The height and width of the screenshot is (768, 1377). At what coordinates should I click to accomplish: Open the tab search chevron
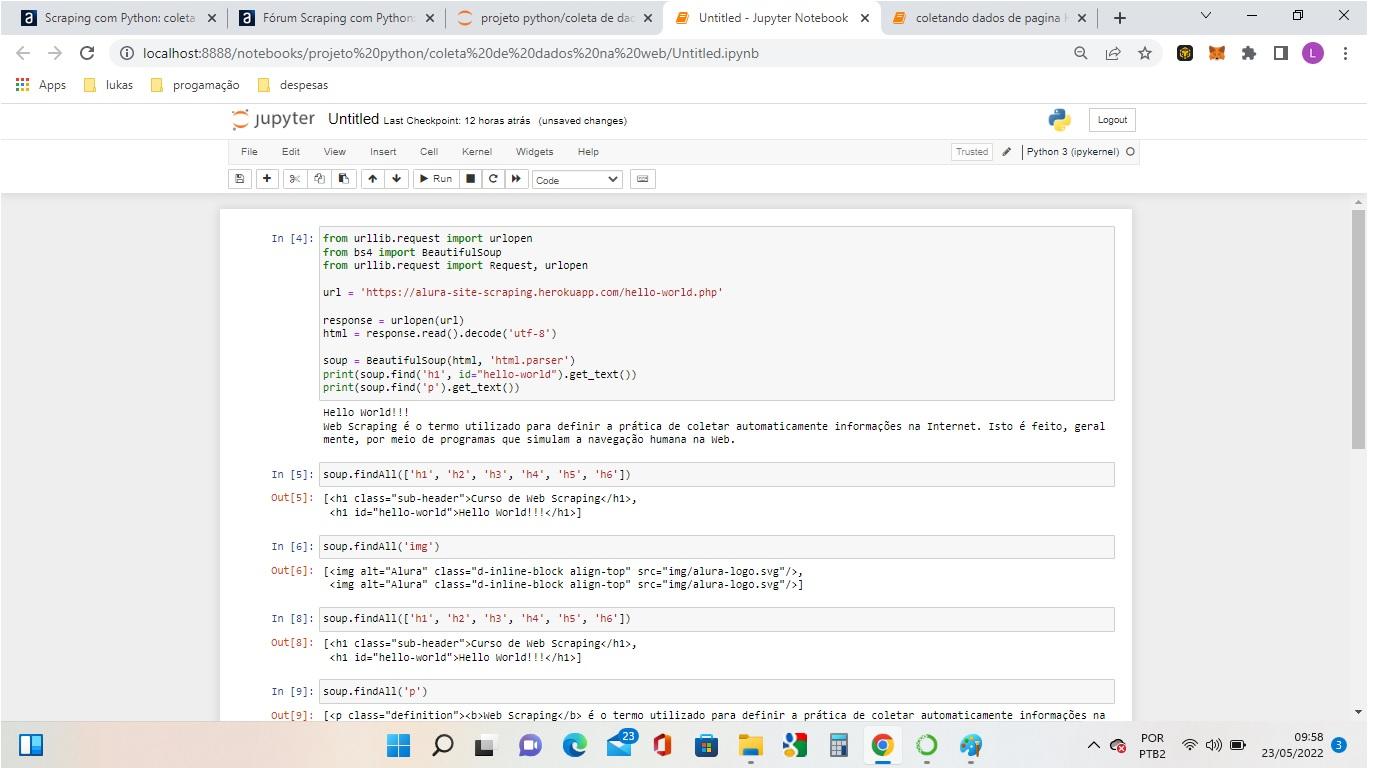[1205, 16]
